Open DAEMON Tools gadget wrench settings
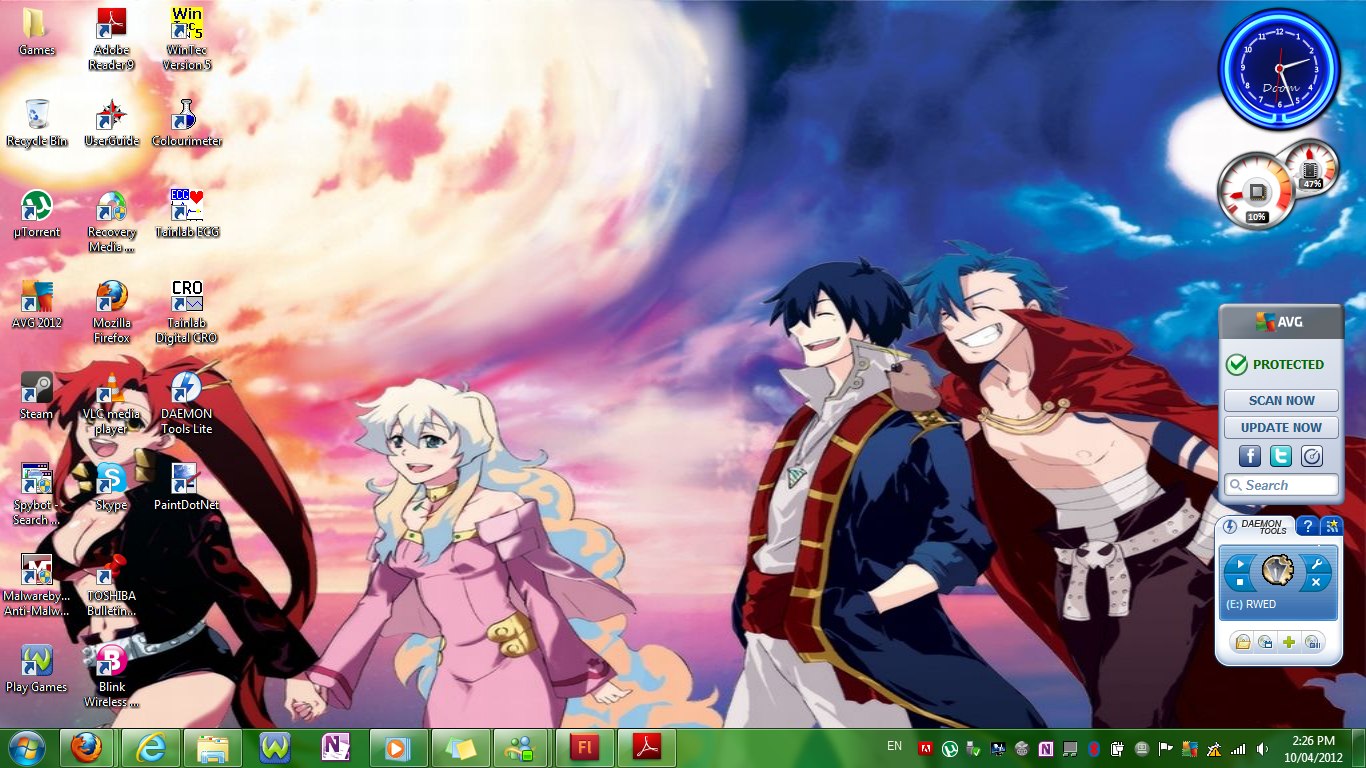 (x=1316, y=564)
